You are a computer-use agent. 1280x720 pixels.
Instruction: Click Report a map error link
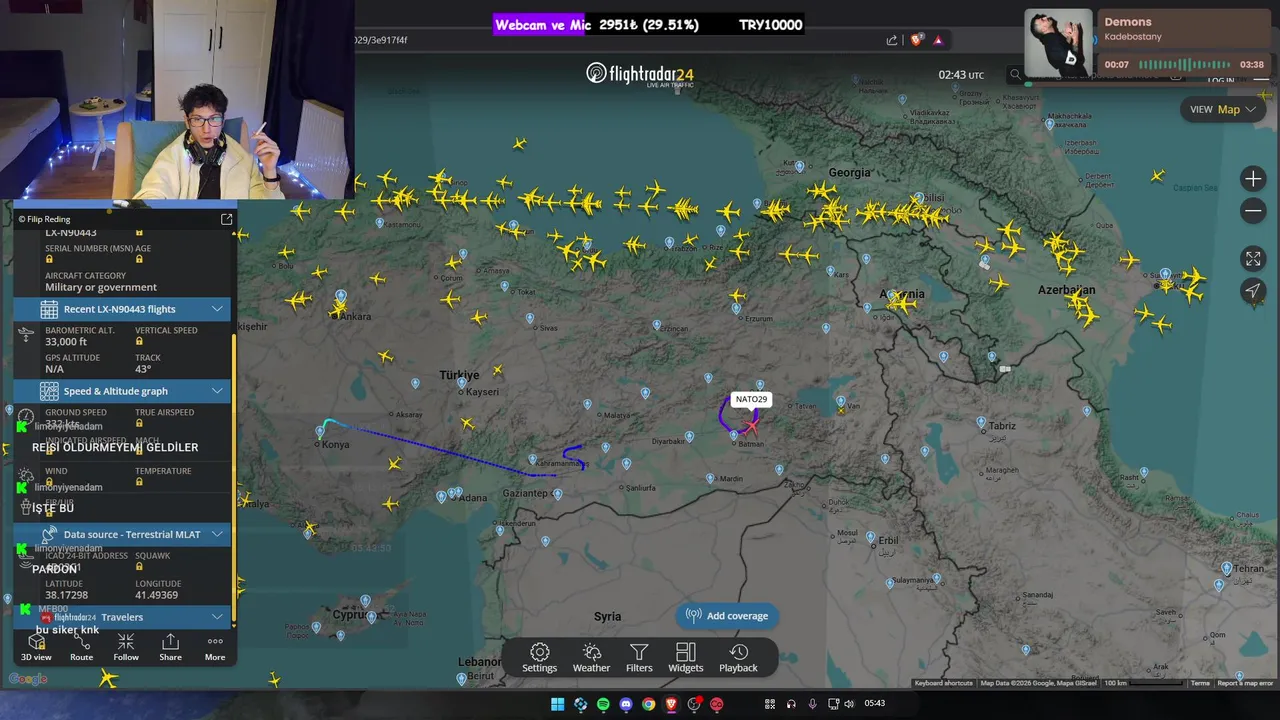tap(1245, 683)
